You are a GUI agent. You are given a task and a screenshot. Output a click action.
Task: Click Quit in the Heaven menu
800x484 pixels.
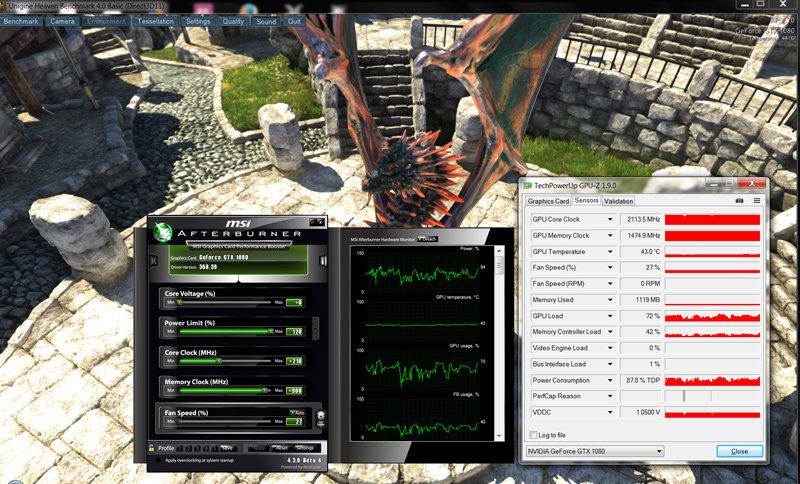(294, 21)
